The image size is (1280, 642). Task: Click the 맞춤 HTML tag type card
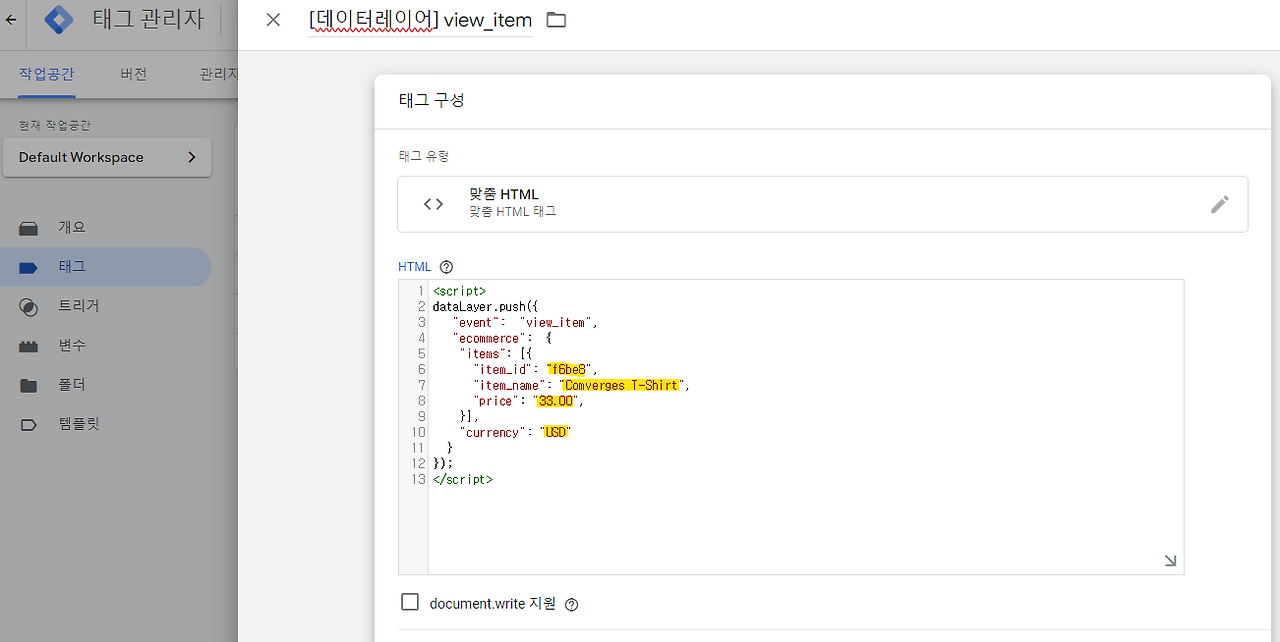click(x=822, y=203)
